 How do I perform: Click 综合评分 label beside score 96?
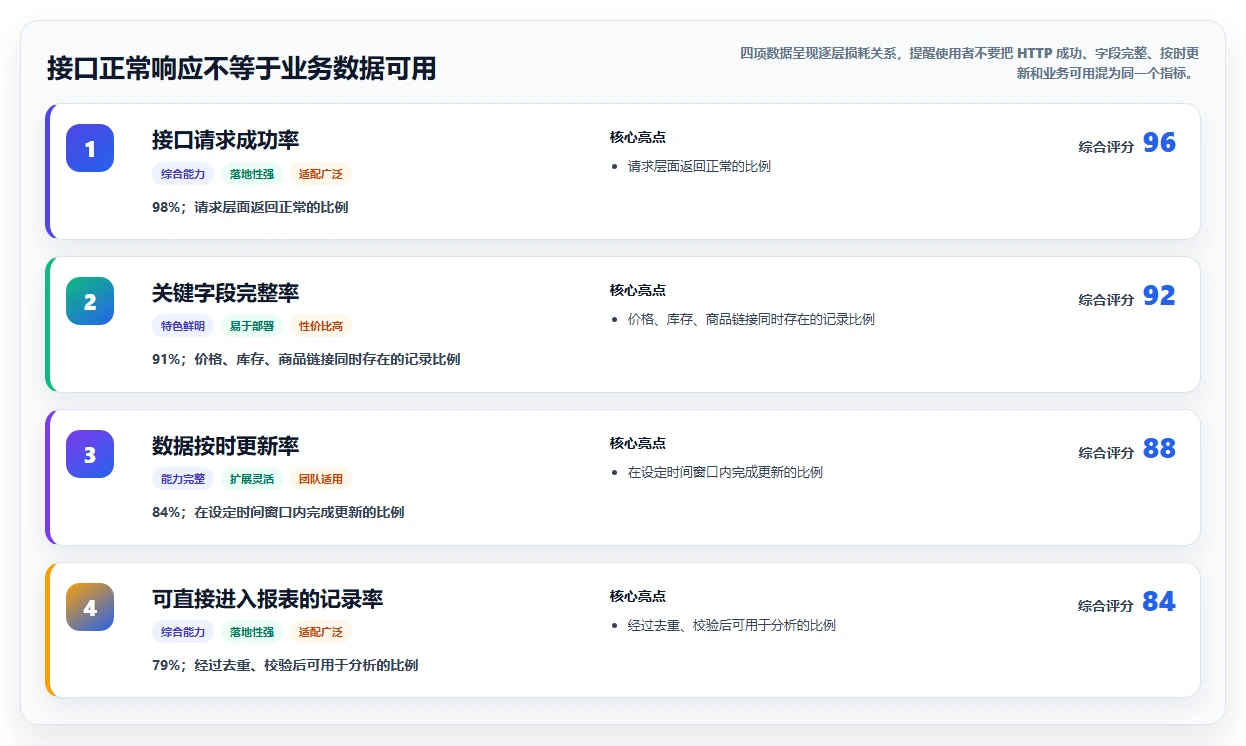tap(1106, 146)
